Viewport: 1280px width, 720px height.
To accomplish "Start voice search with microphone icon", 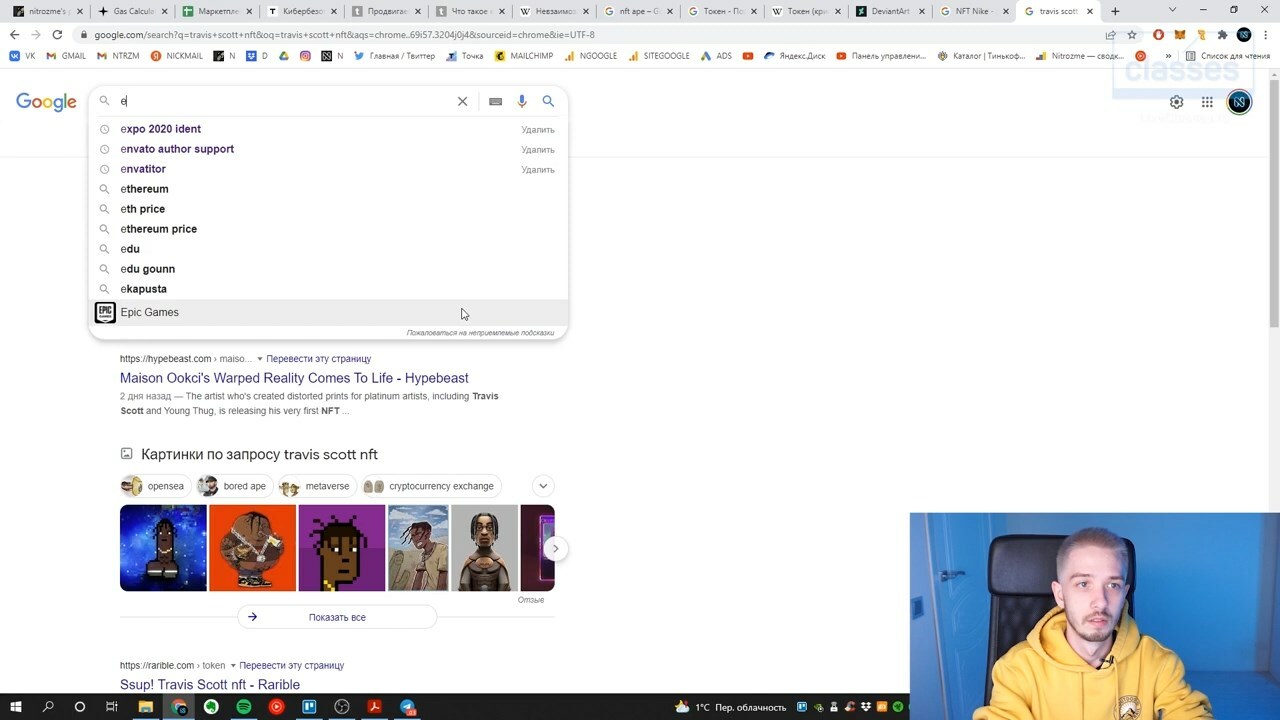I will pos(522,101).
